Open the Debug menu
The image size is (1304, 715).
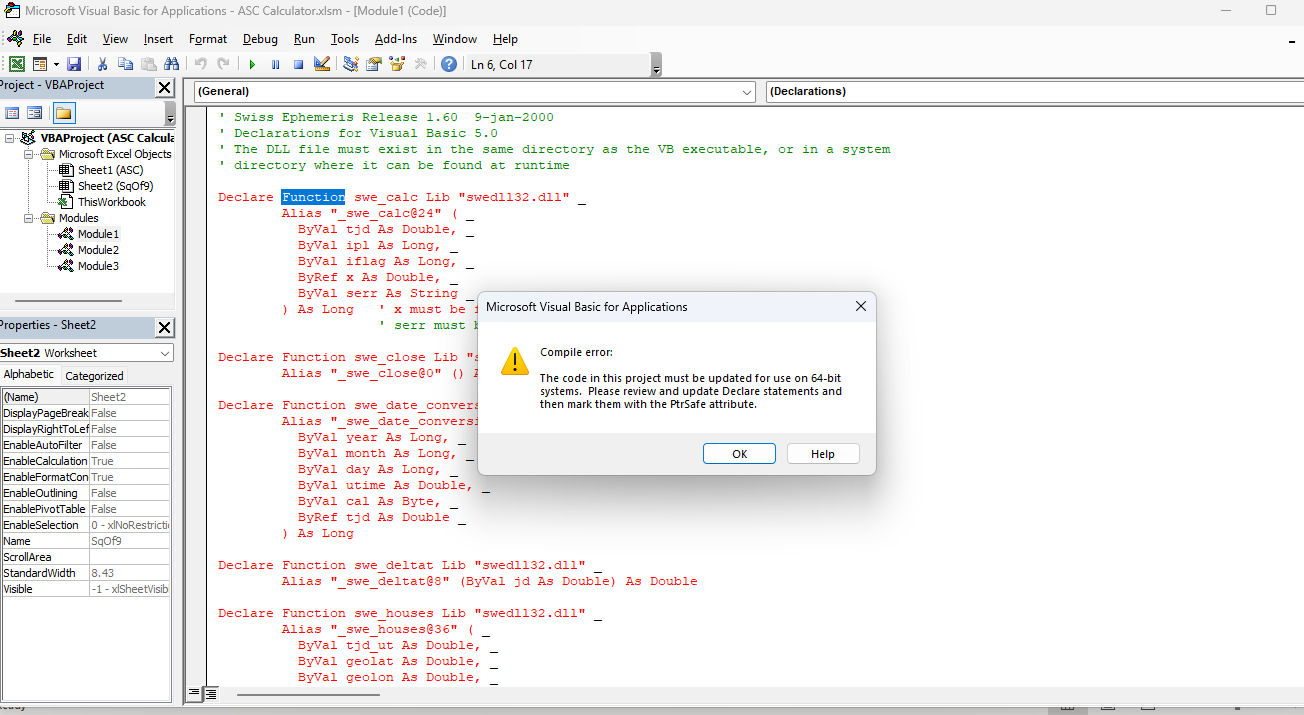click(260, 39)
